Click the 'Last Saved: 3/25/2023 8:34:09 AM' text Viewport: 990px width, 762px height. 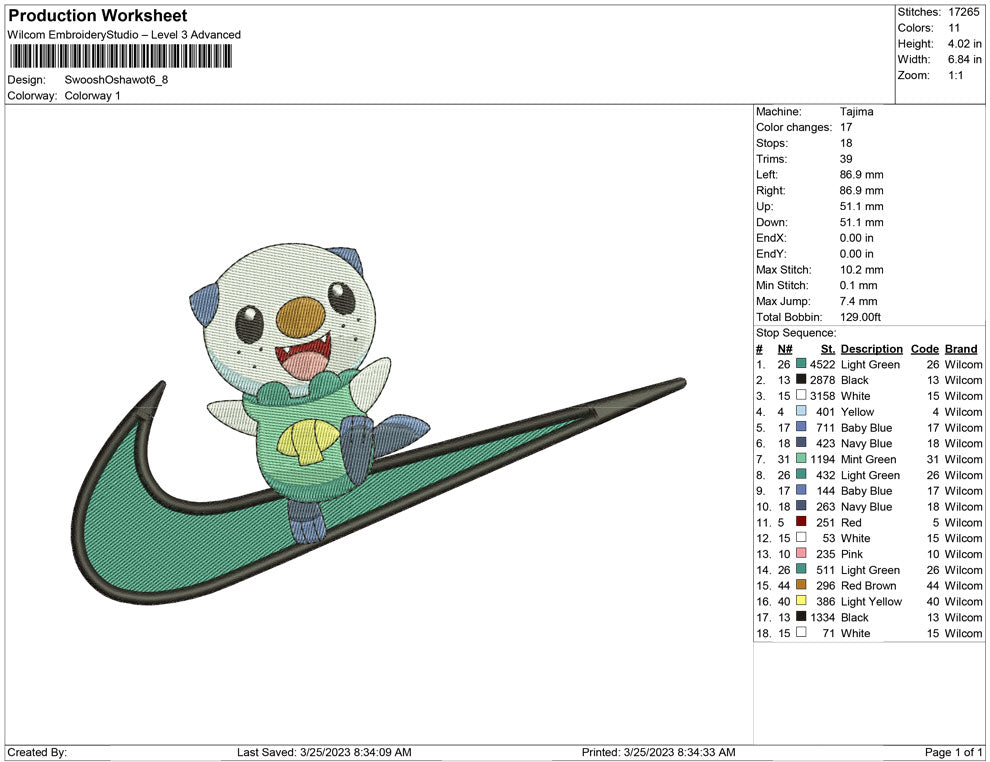pos(324,752)
